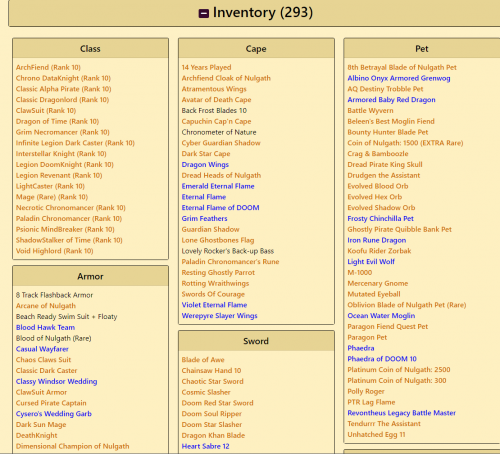Click Psionic MindBreaker (Rank 10)
The image size is (500, 454).
(65, 229)
